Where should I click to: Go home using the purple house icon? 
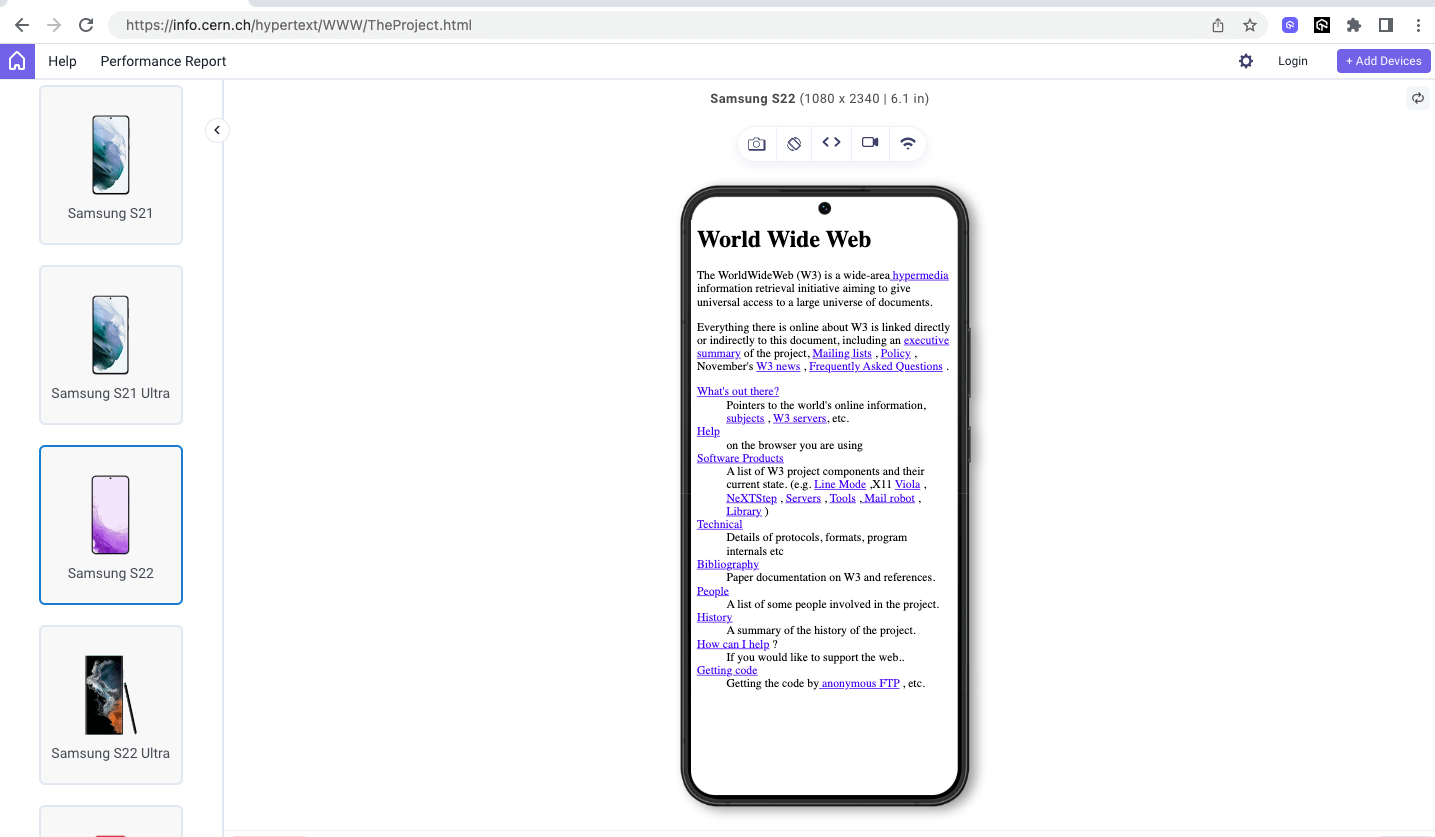(17, 61)
